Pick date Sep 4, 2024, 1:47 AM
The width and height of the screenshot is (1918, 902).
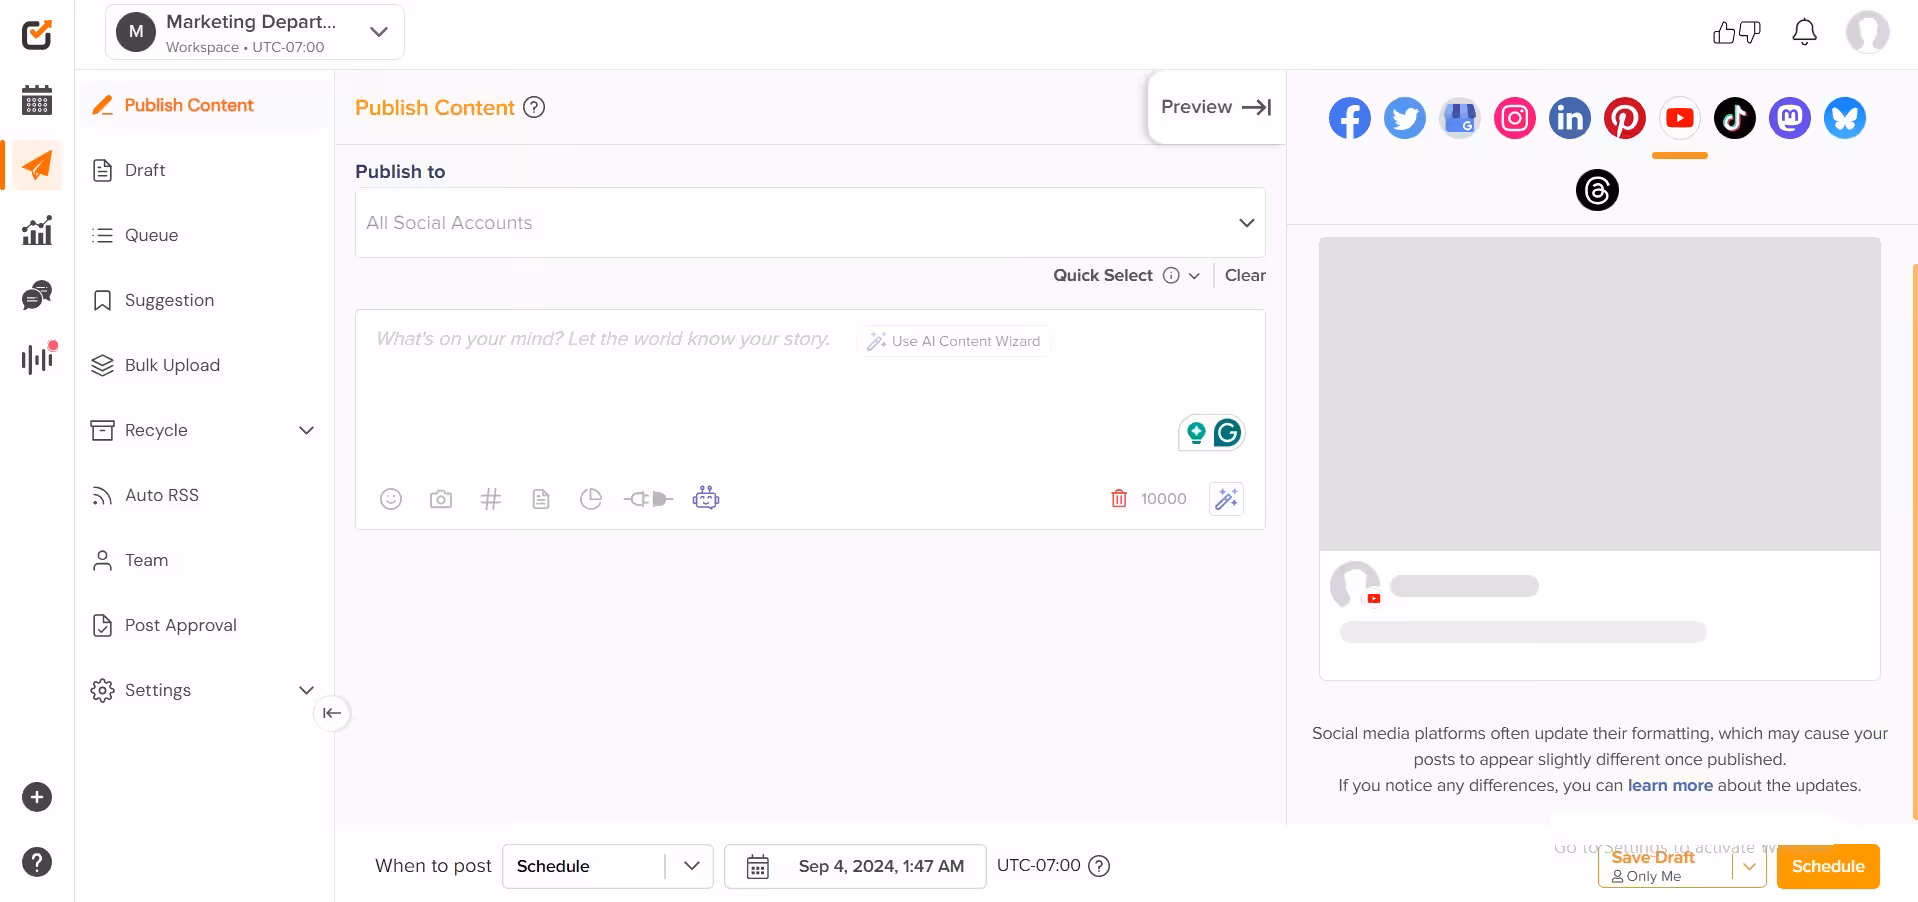coord(855,866)
